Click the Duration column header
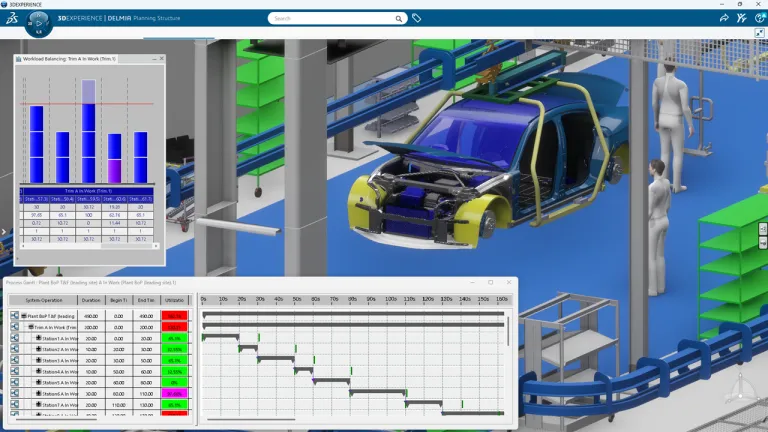This screenshot has width=768, height=432. point(90,299)
